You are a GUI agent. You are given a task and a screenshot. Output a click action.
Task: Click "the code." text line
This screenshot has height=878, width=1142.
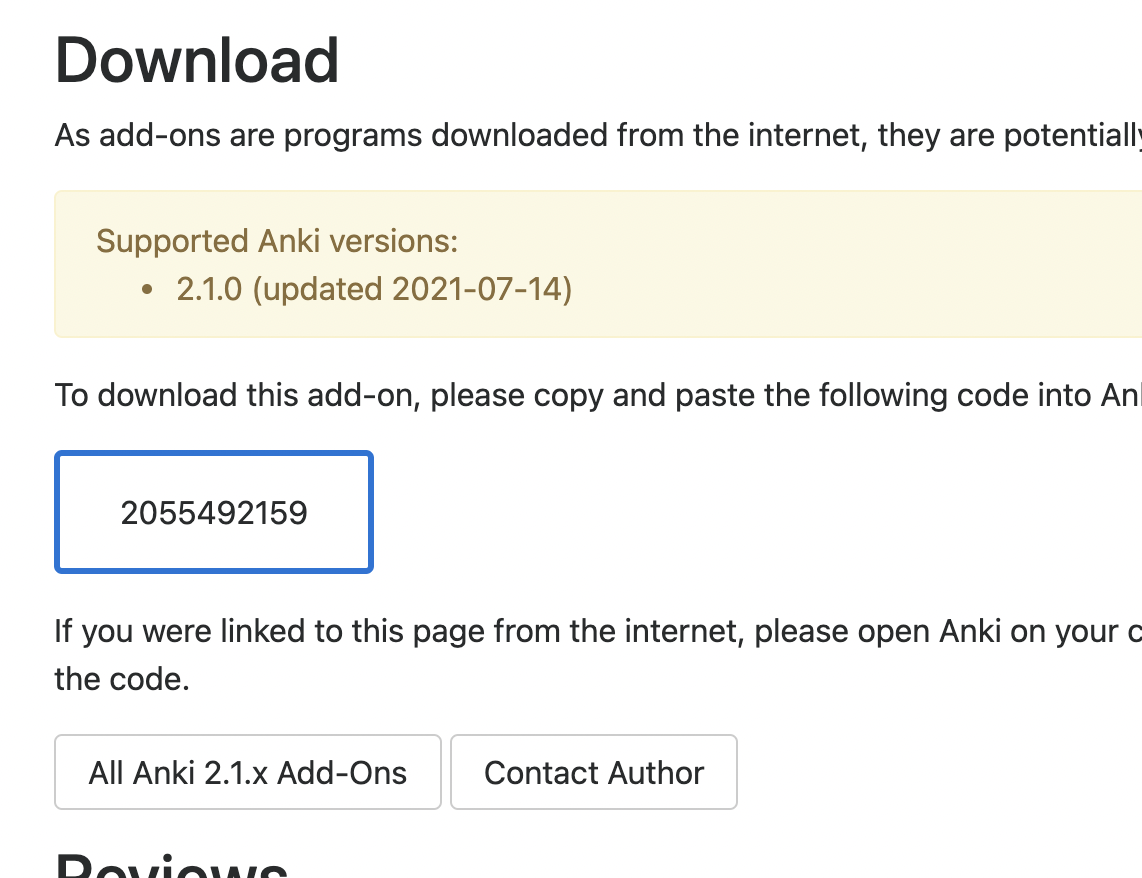[121, 679]
